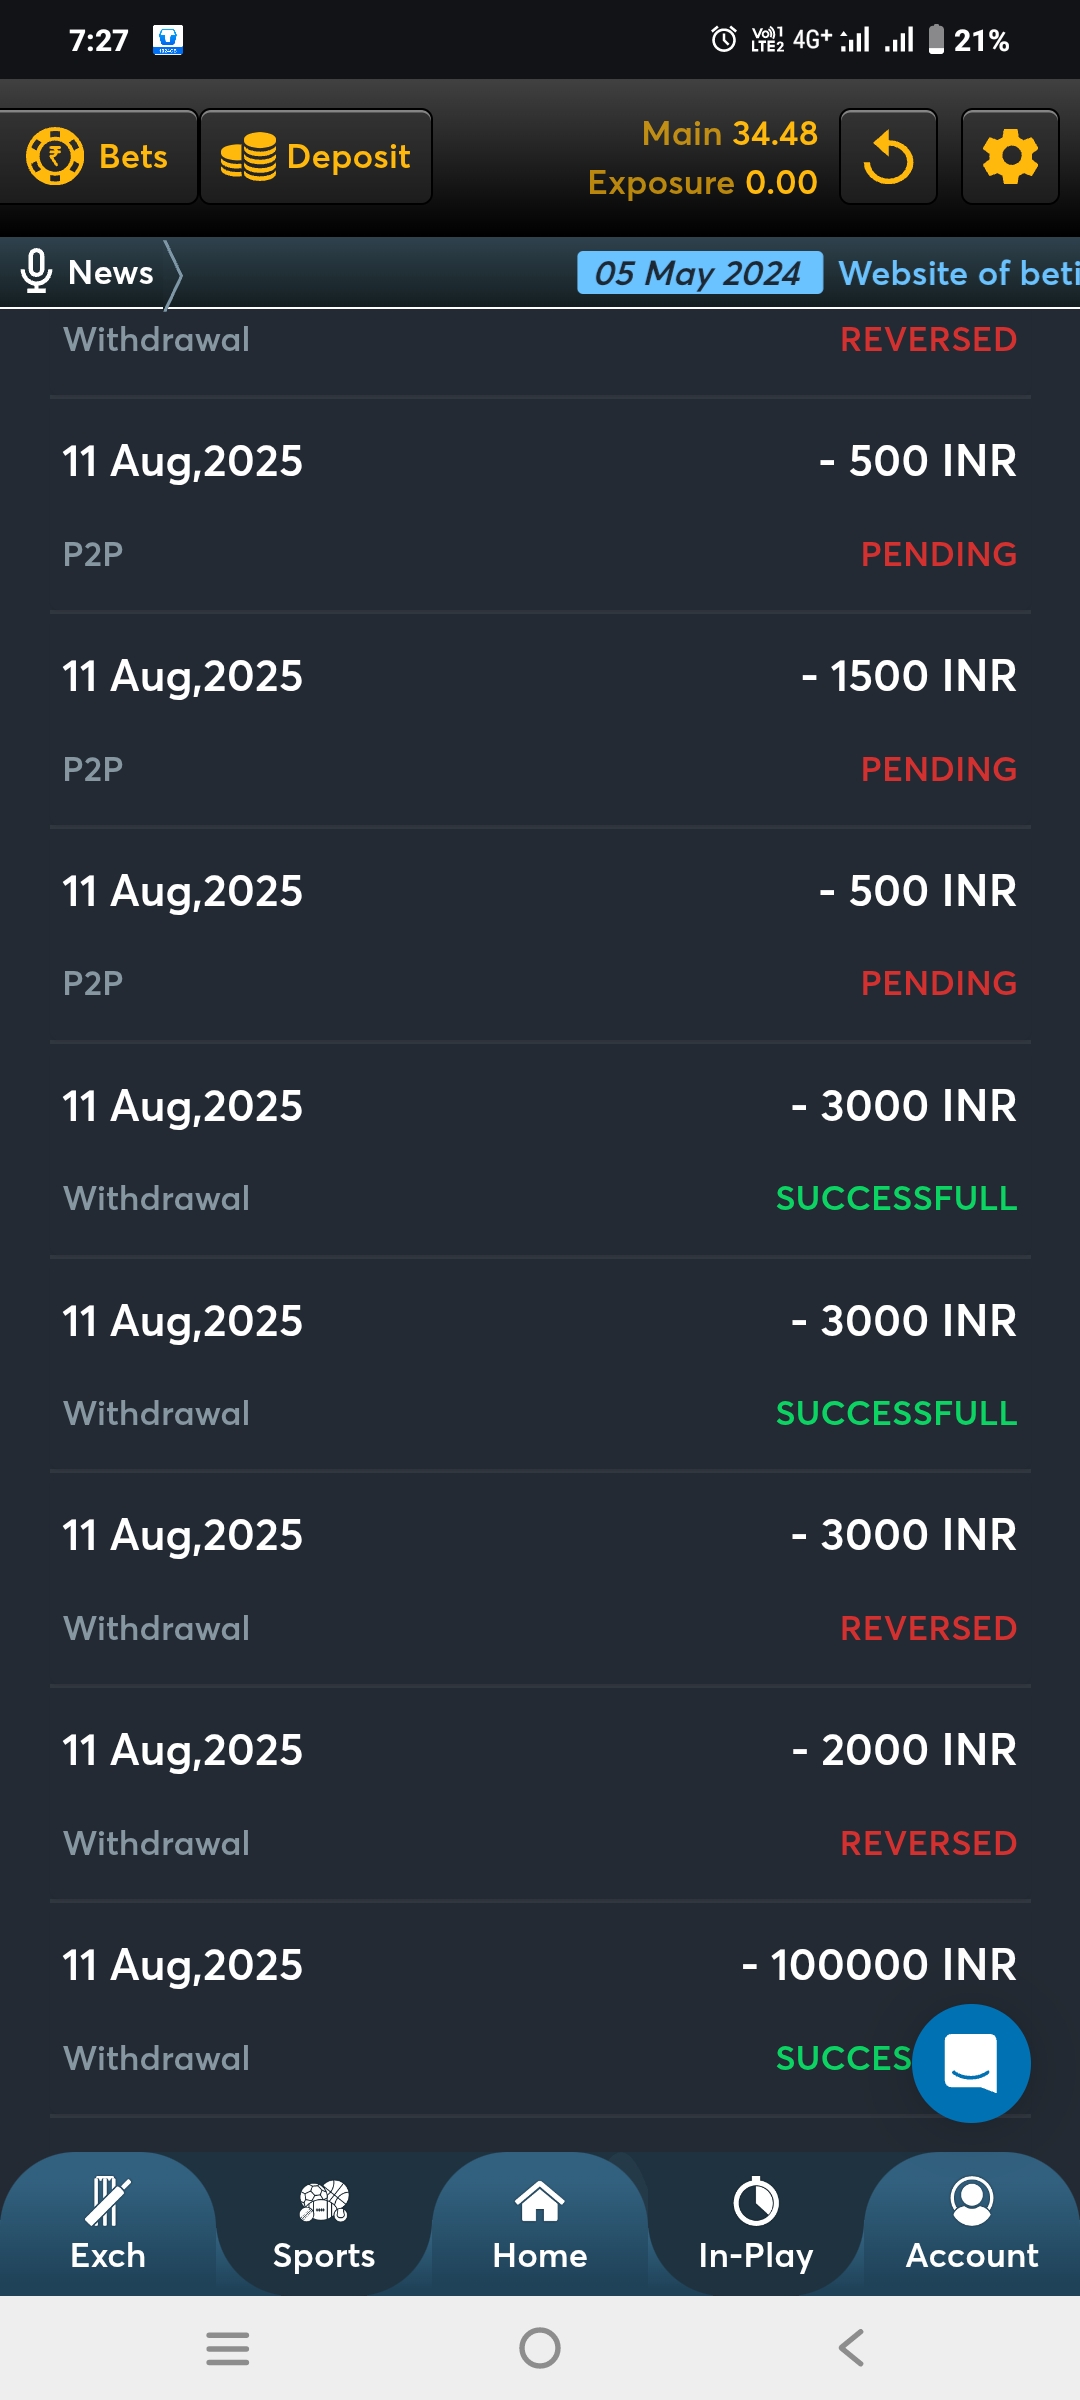Expand News chevron arrow
Viewport: 1080px width, 2400px height.
click(173, 273)
